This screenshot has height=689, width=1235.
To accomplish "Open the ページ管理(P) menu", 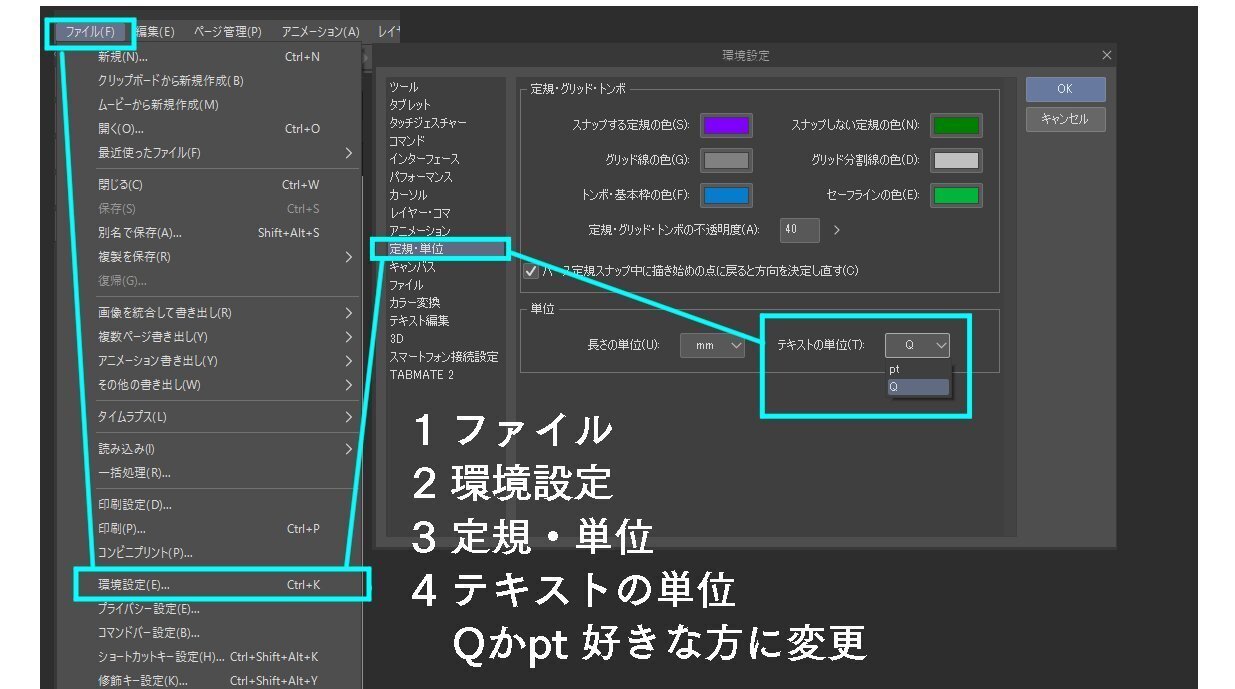I will click(226, 31).
